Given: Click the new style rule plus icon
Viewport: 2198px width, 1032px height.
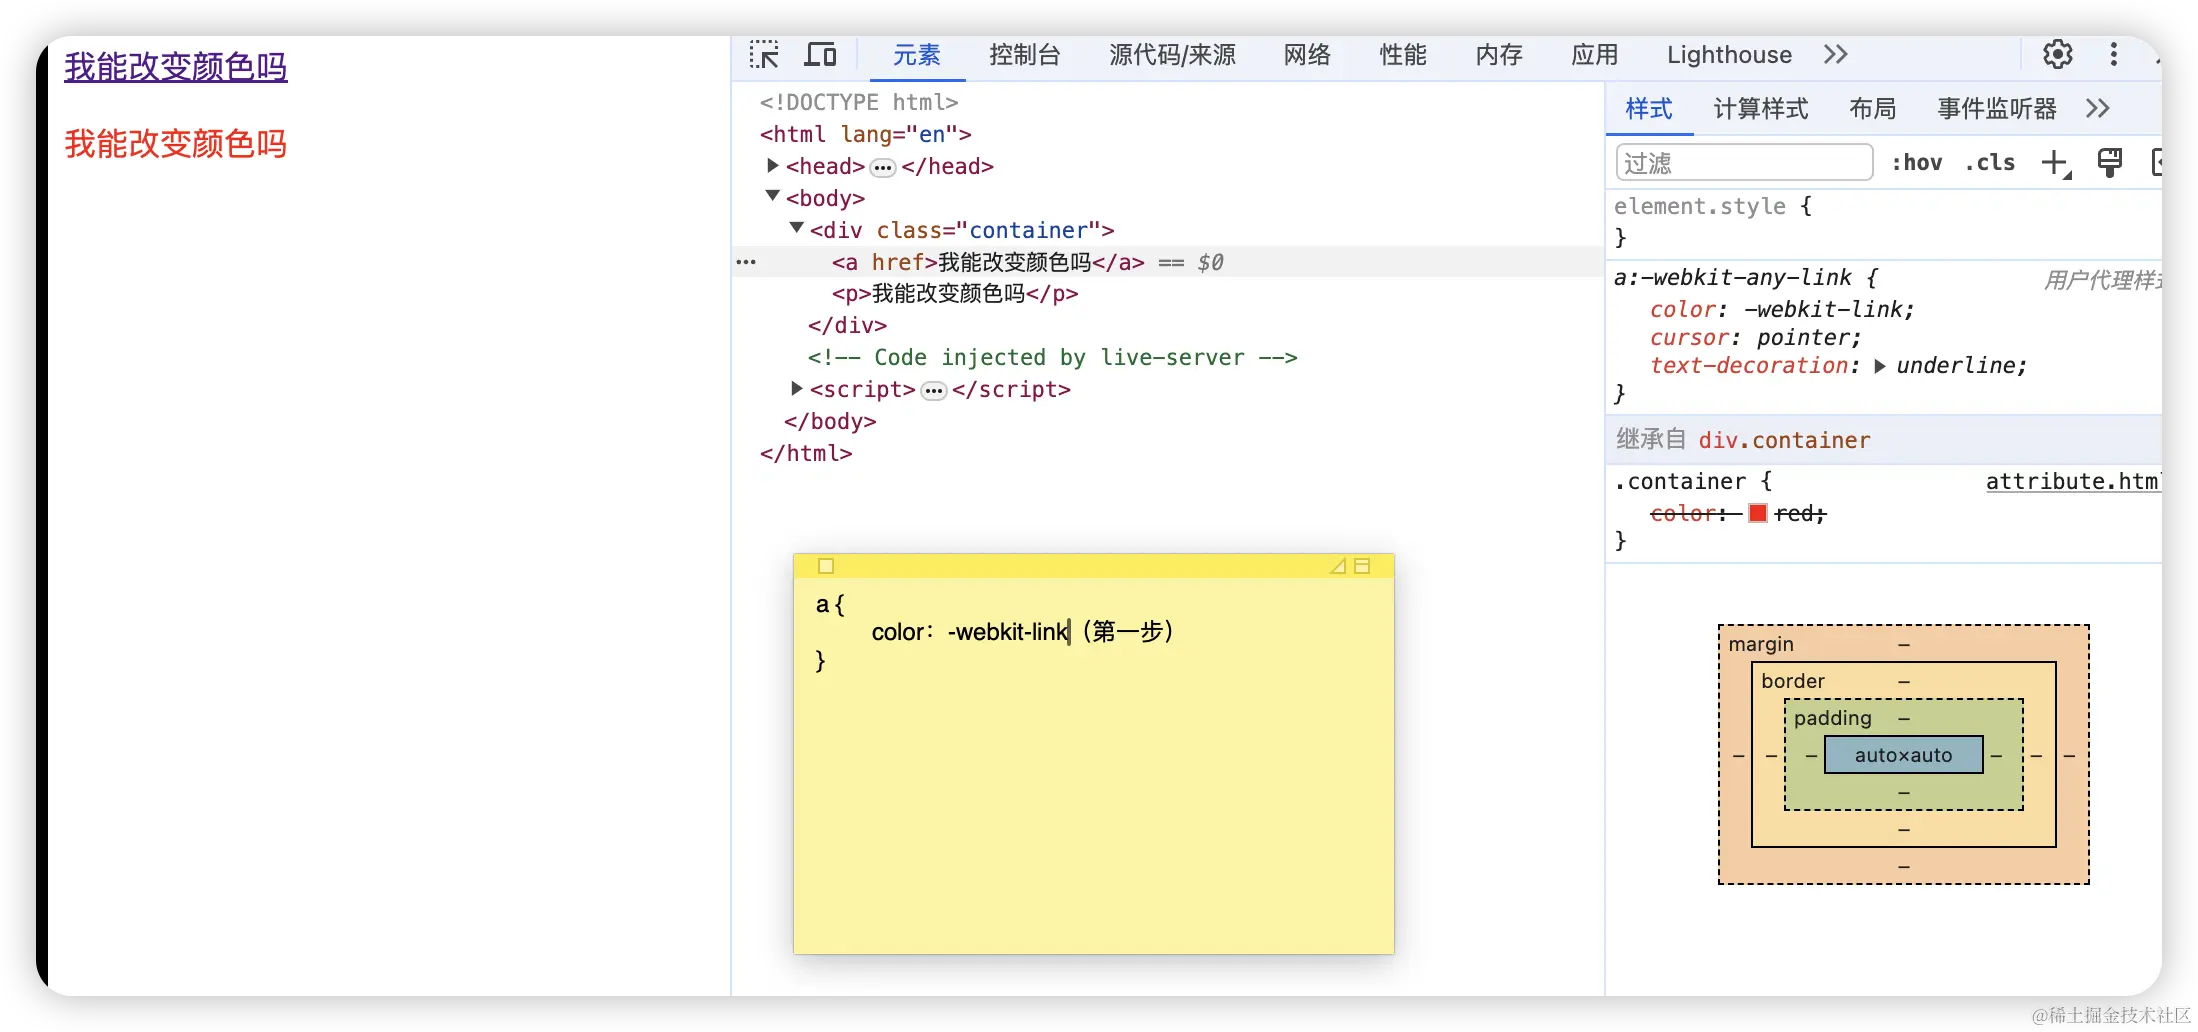Looking at the screenshot, I should (x=2055, y=163).
